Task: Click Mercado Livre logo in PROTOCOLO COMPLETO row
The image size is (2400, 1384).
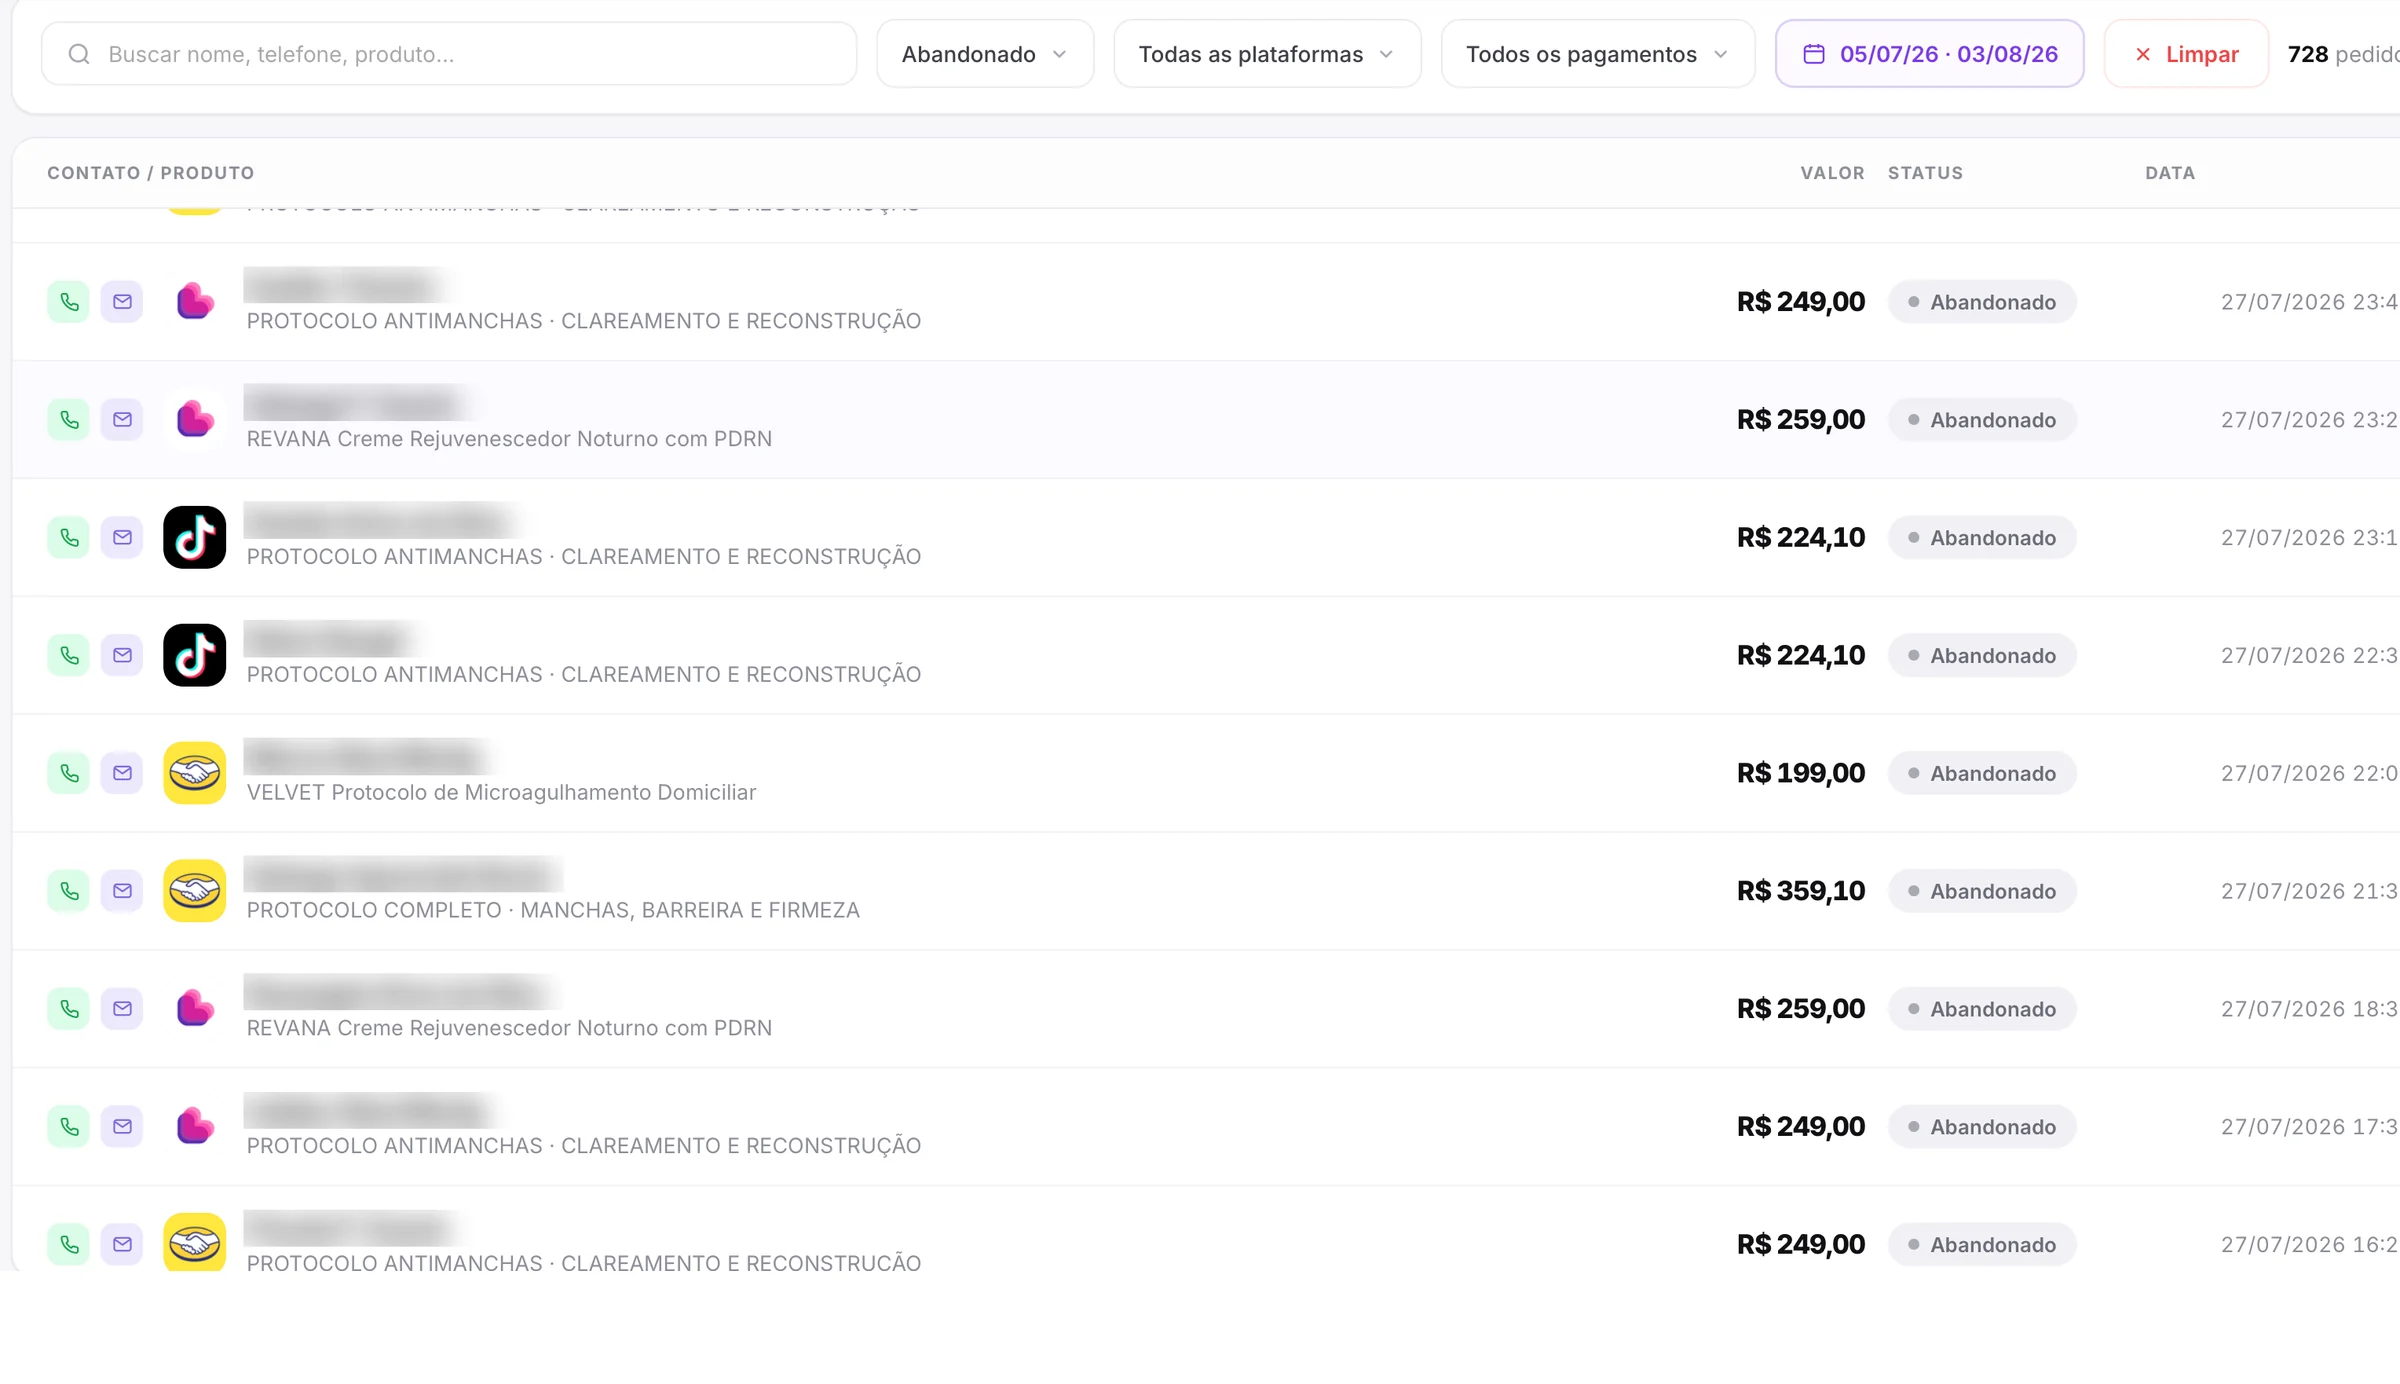Action: pos(195,891)
